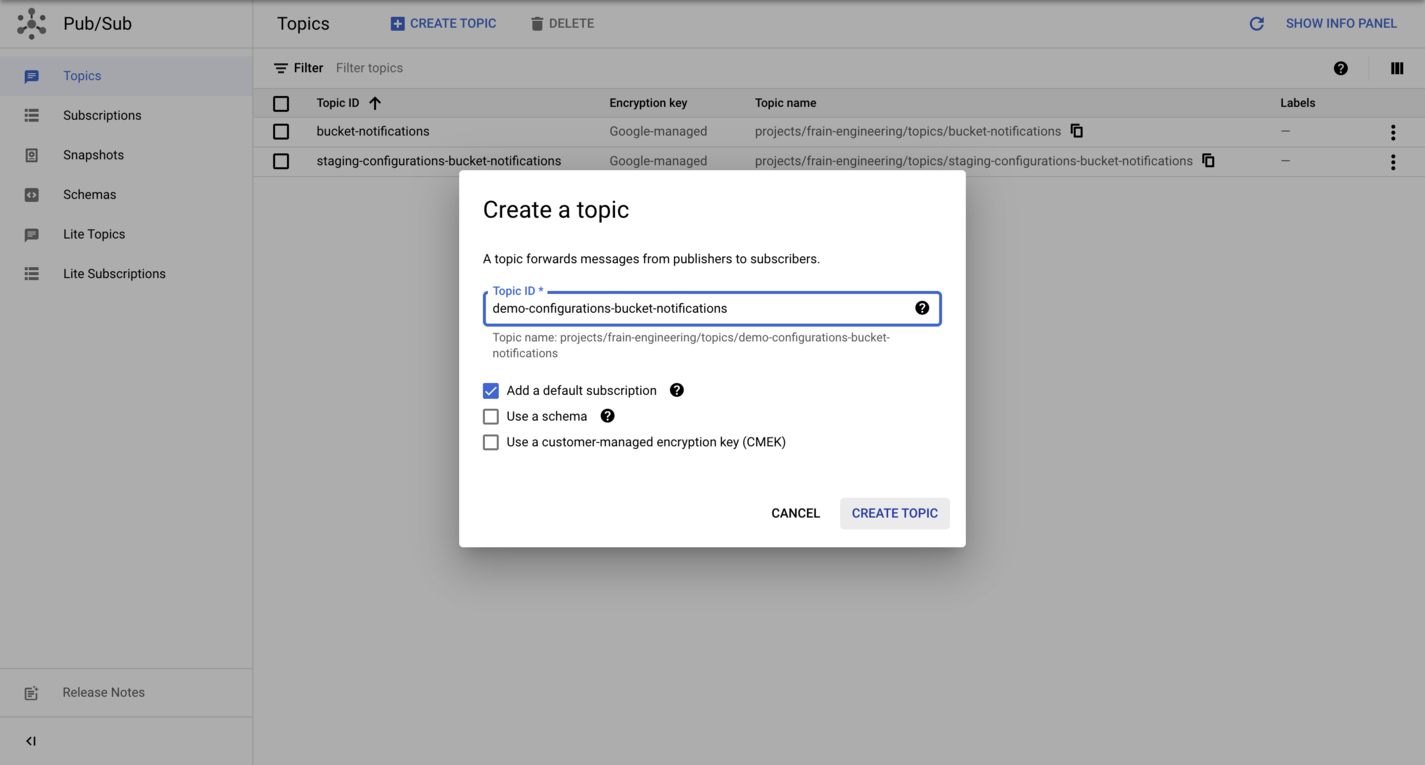Screen dimensions: 1425x765
Task: Cancel the topic creation dialog
Action: pos(795,513)
